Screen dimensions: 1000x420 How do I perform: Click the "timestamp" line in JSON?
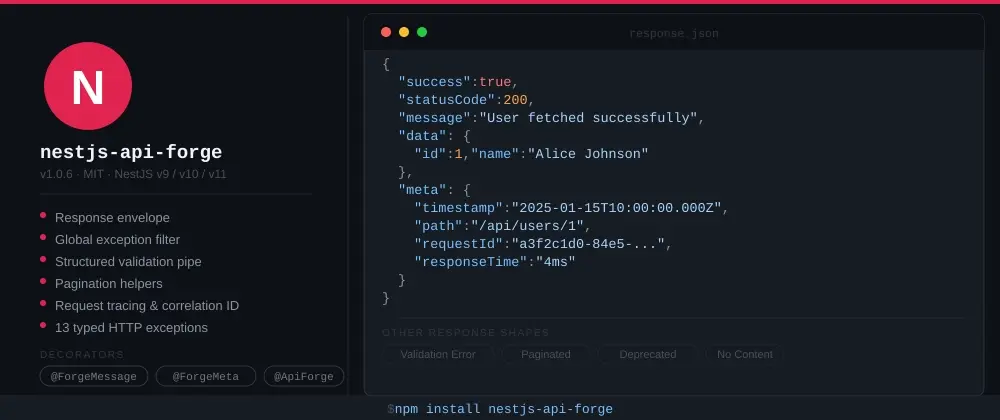pos(571,208)
